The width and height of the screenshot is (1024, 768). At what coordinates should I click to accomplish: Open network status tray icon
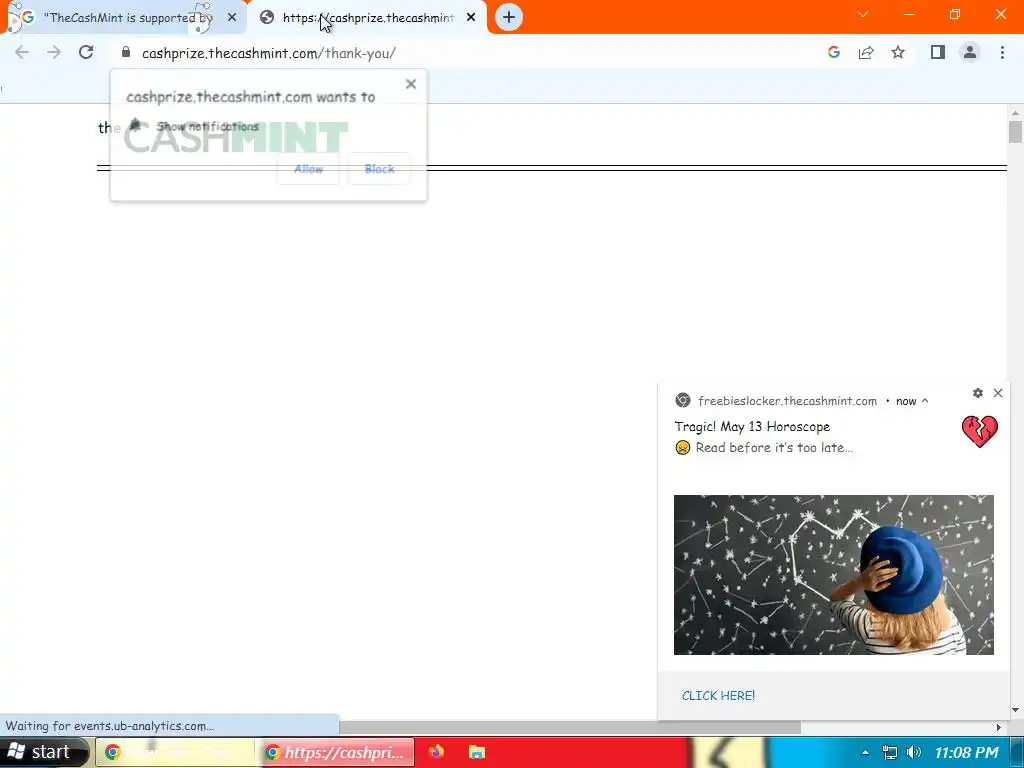(889, 752)
